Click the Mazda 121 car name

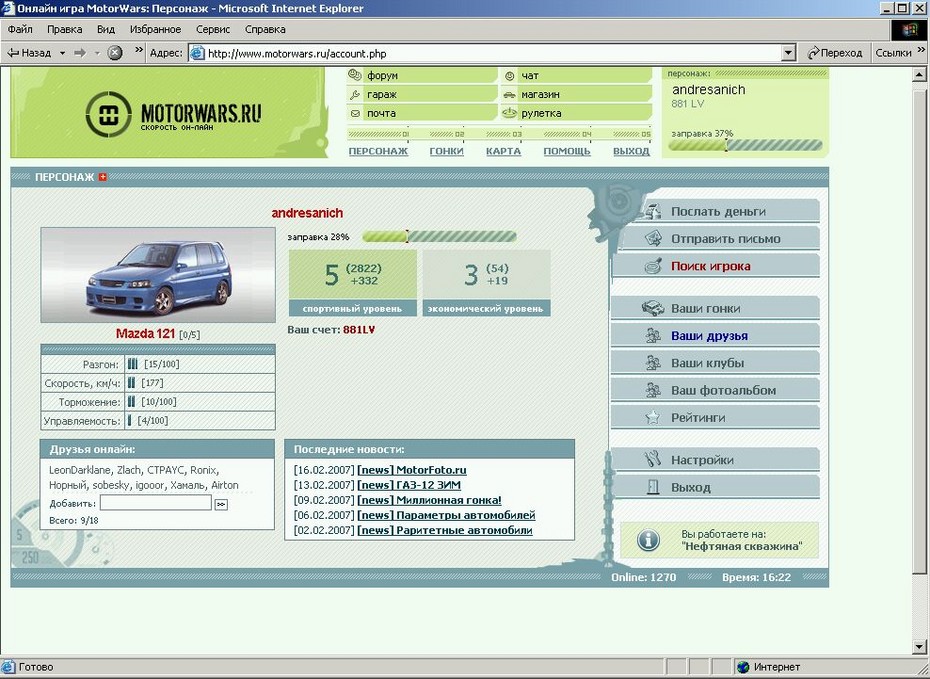tap(145, 334)
